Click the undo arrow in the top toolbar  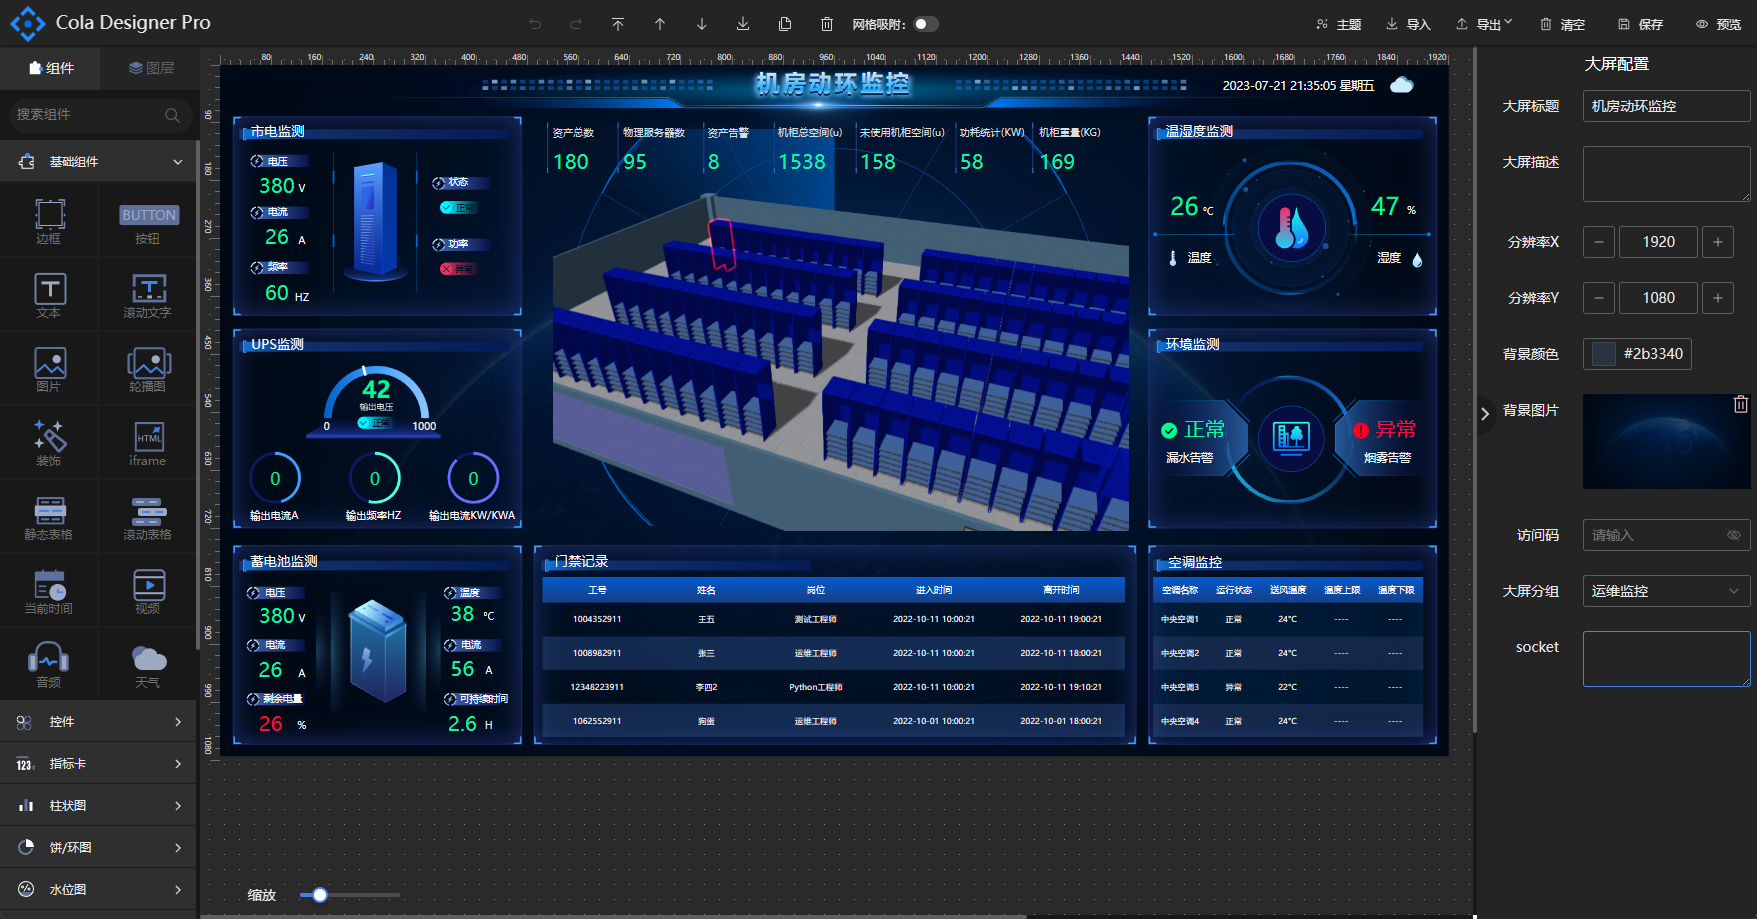(535, 24)
